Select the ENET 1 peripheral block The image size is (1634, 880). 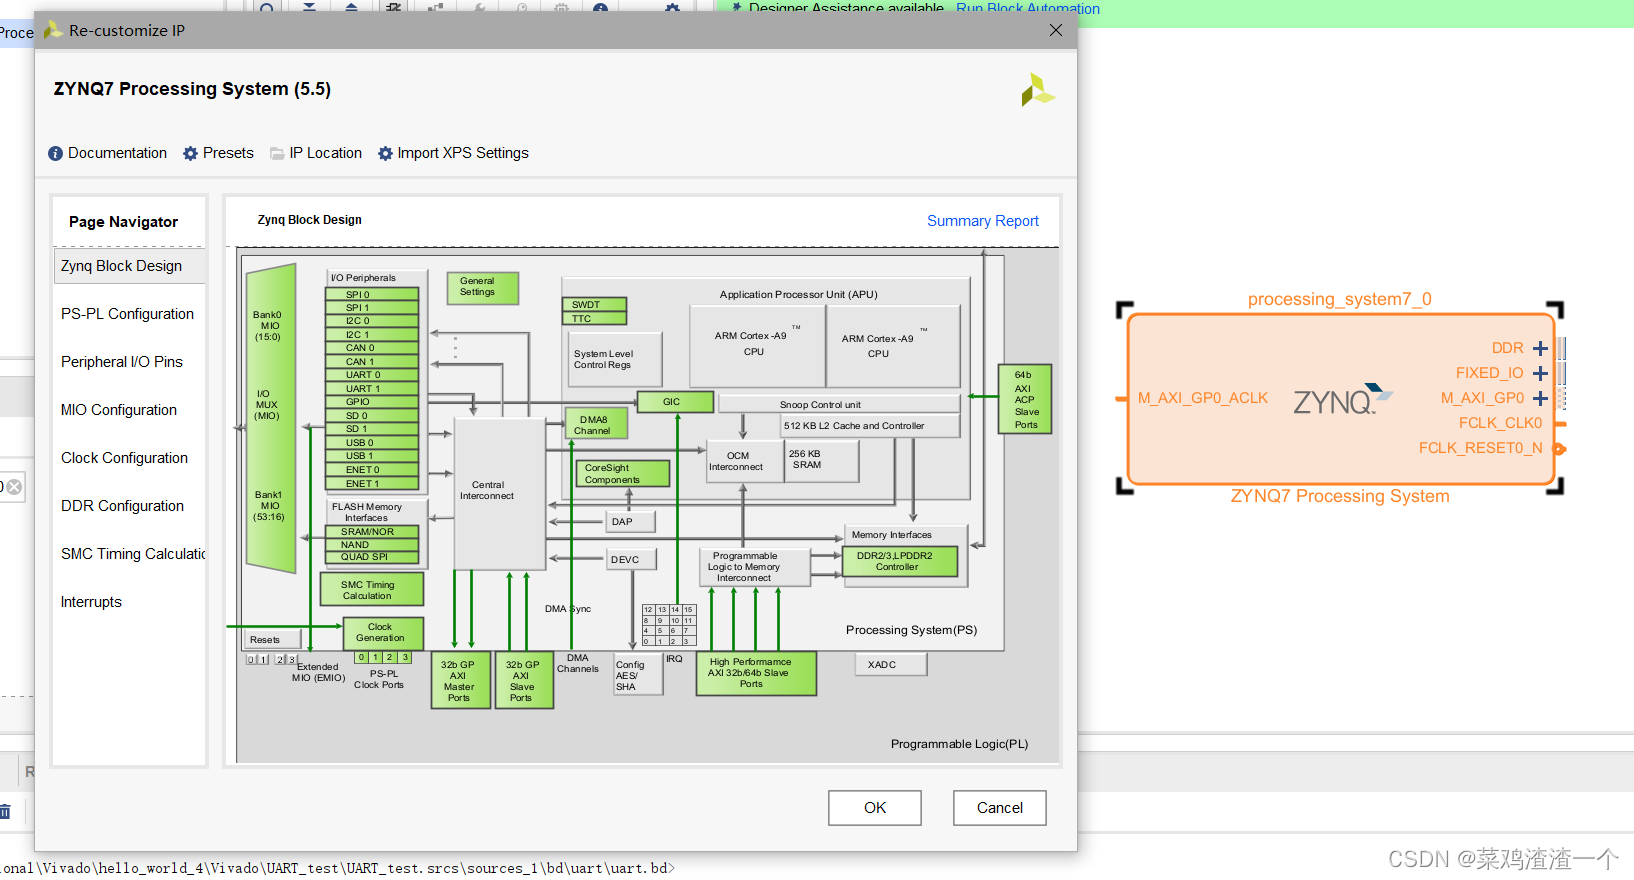click(372, 484)
